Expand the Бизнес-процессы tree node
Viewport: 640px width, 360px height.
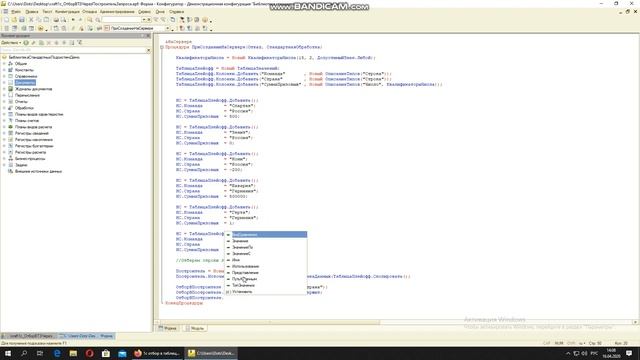pyautogui.click(x=4, y=158)
